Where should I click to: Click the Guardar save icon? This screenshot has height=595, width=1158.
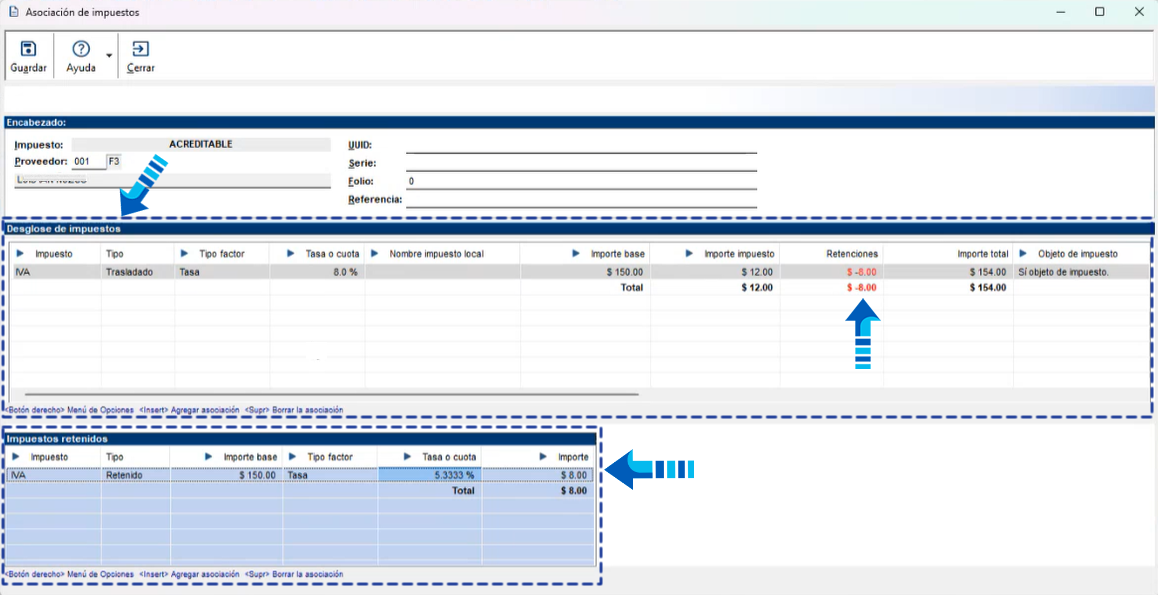[28, 49]
